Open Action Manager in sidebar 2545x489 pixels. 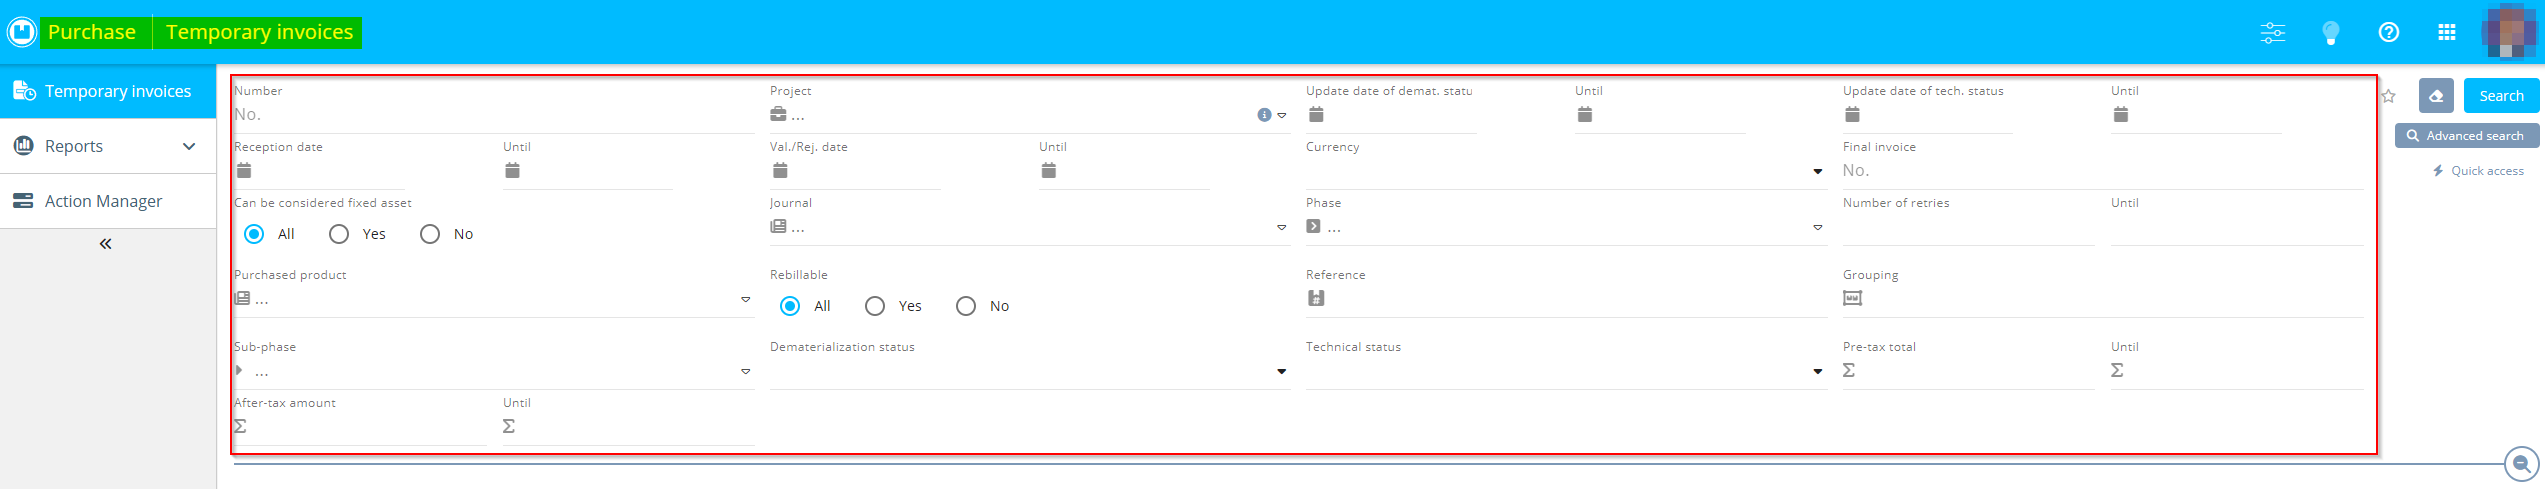(x=103, y=201)
